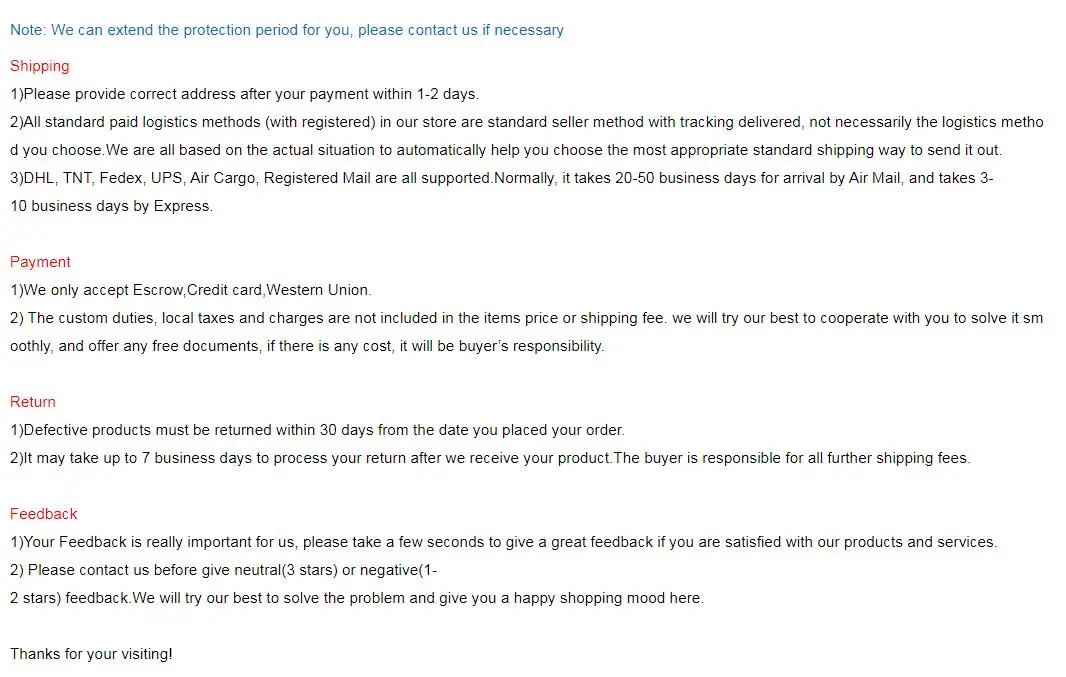Click the '7 business days to process' line

pyautogui.click(x=490, y=458)
